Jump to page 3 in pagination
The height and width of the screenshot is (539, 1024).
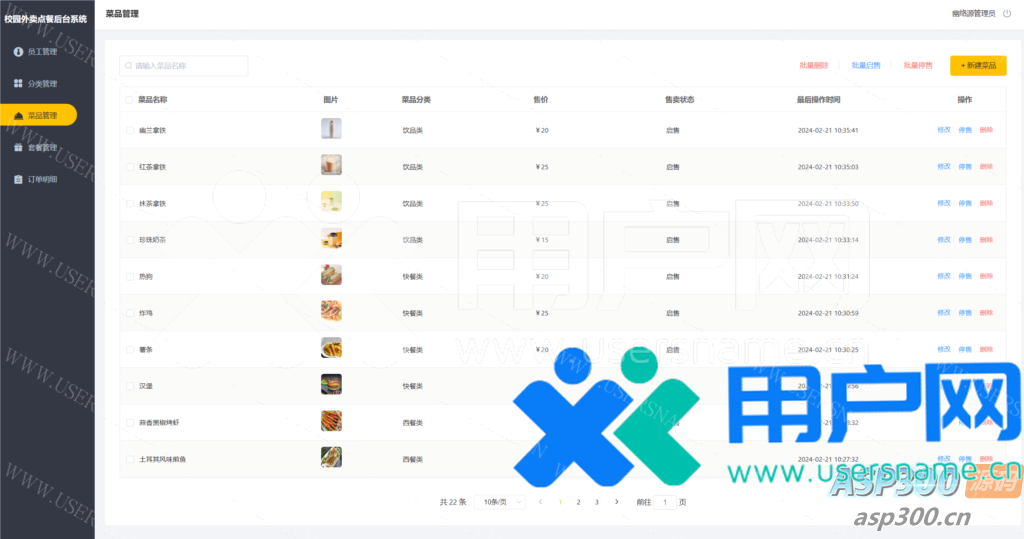(597, 502)
